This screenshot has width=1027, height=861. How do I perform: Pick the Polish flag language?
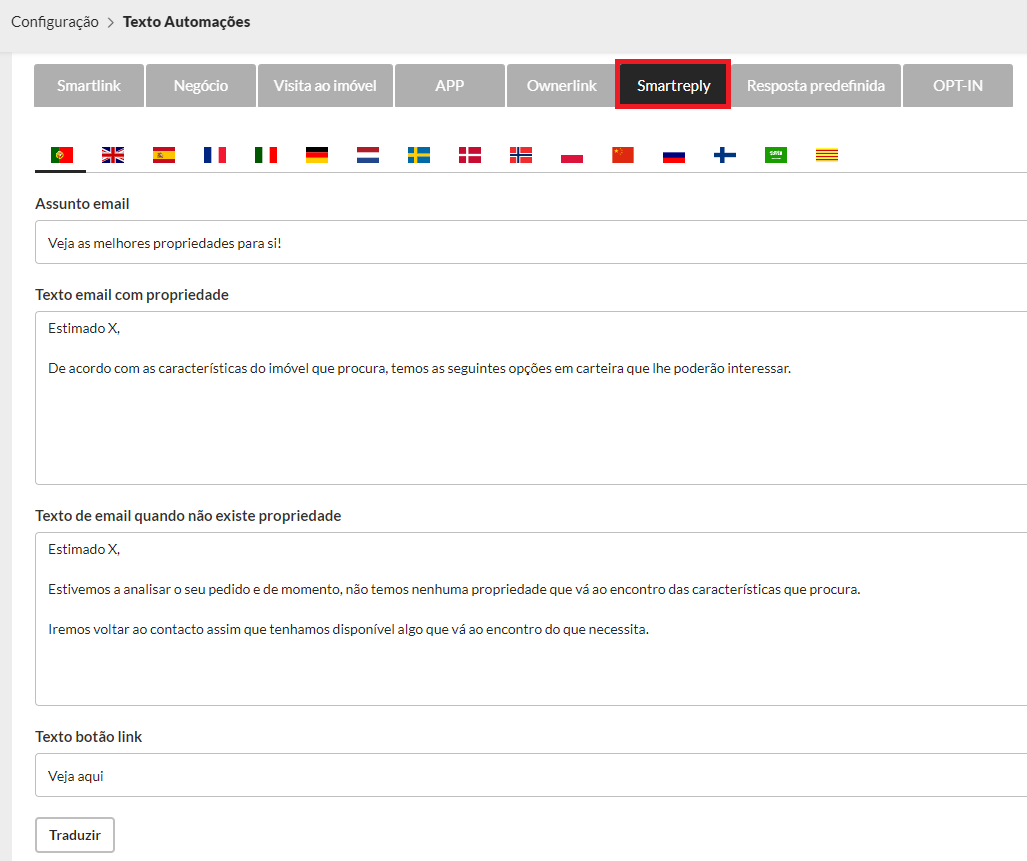point(572,155)
